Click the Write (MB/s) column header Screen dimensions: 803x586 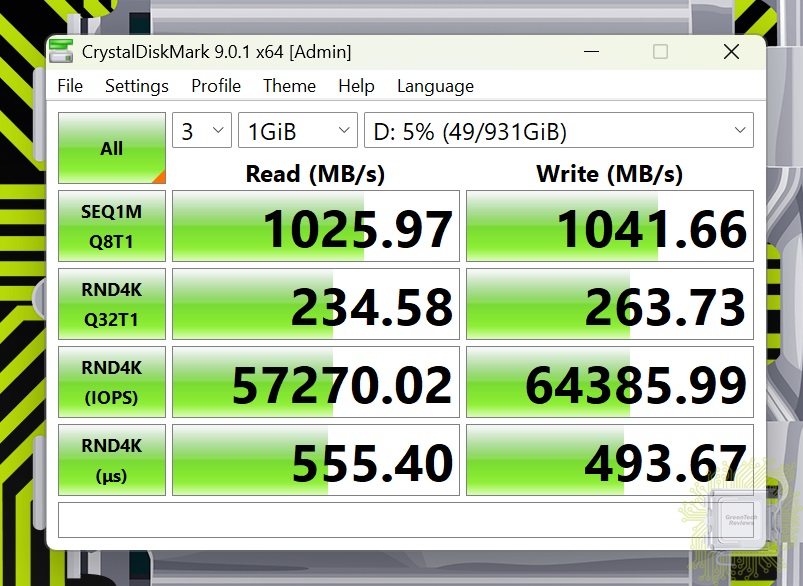pos(609,174)
